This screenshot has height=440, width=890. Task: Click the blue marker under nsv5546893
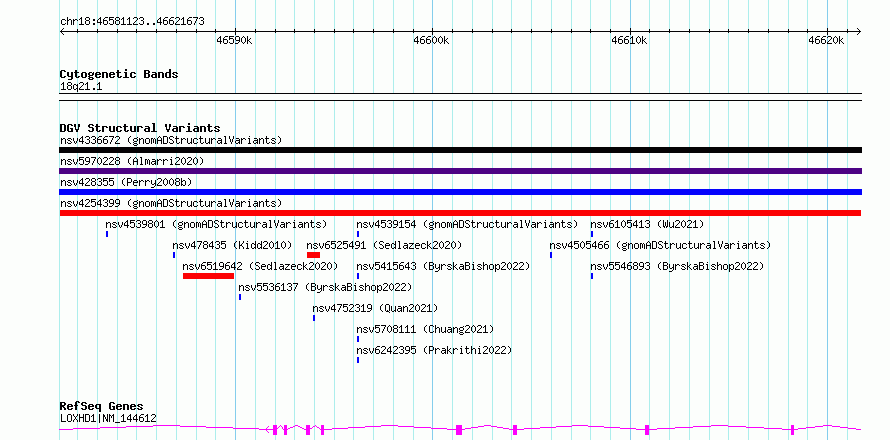tap(592, 276)
